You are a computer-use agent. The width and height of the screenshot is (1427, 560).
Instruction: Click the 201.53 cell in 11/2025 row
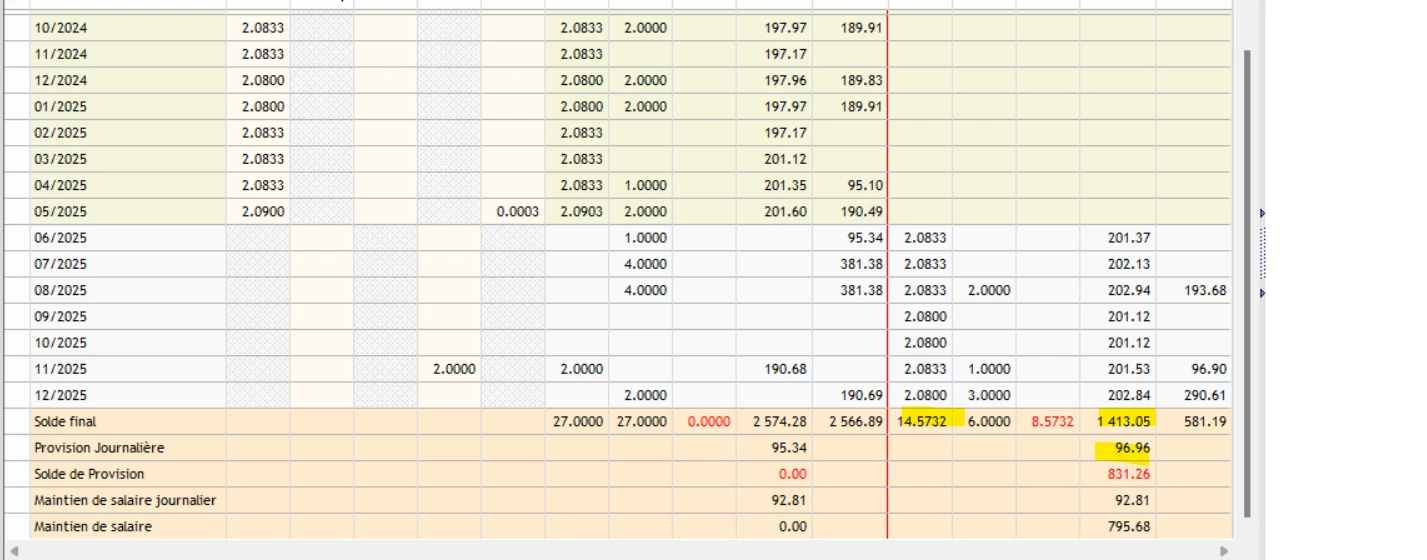(x=1118, y=369)
